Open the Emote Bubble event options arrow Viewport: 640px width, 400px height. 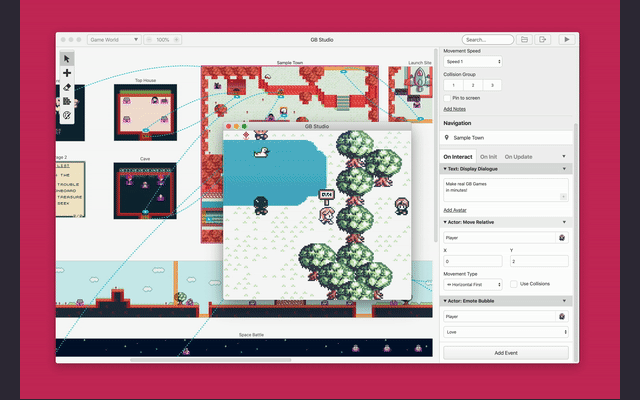tap(564, 301)
